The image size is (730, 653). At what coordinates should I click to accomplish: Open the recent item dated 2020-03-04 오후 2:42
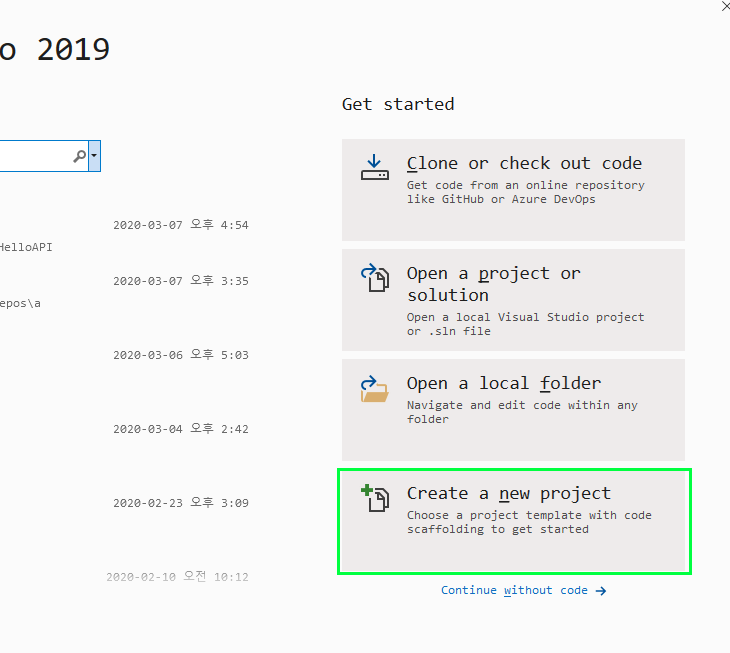tap(181, 429)
